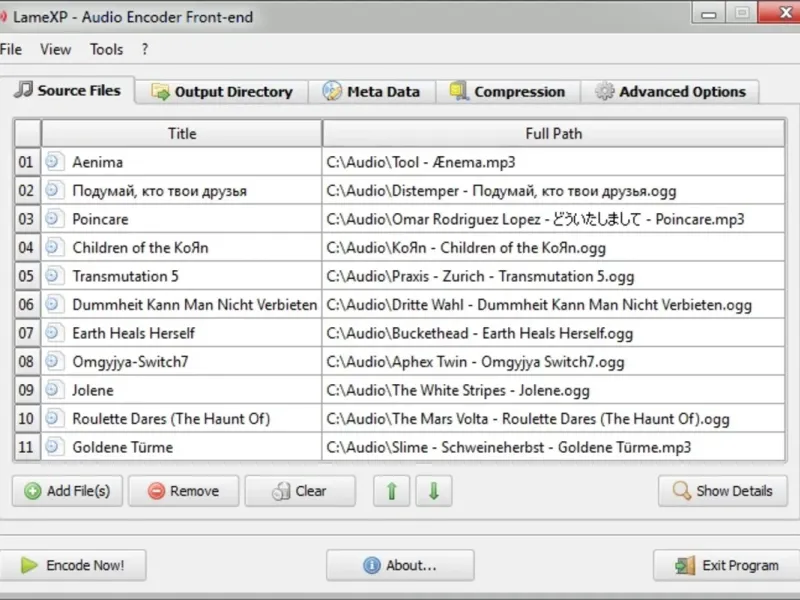This screenshot has width=800, height=600.
Task: Select path 'Slime - Schweineherbst - Goldene Türme.mp3'
Action: [x=509, y=447]
